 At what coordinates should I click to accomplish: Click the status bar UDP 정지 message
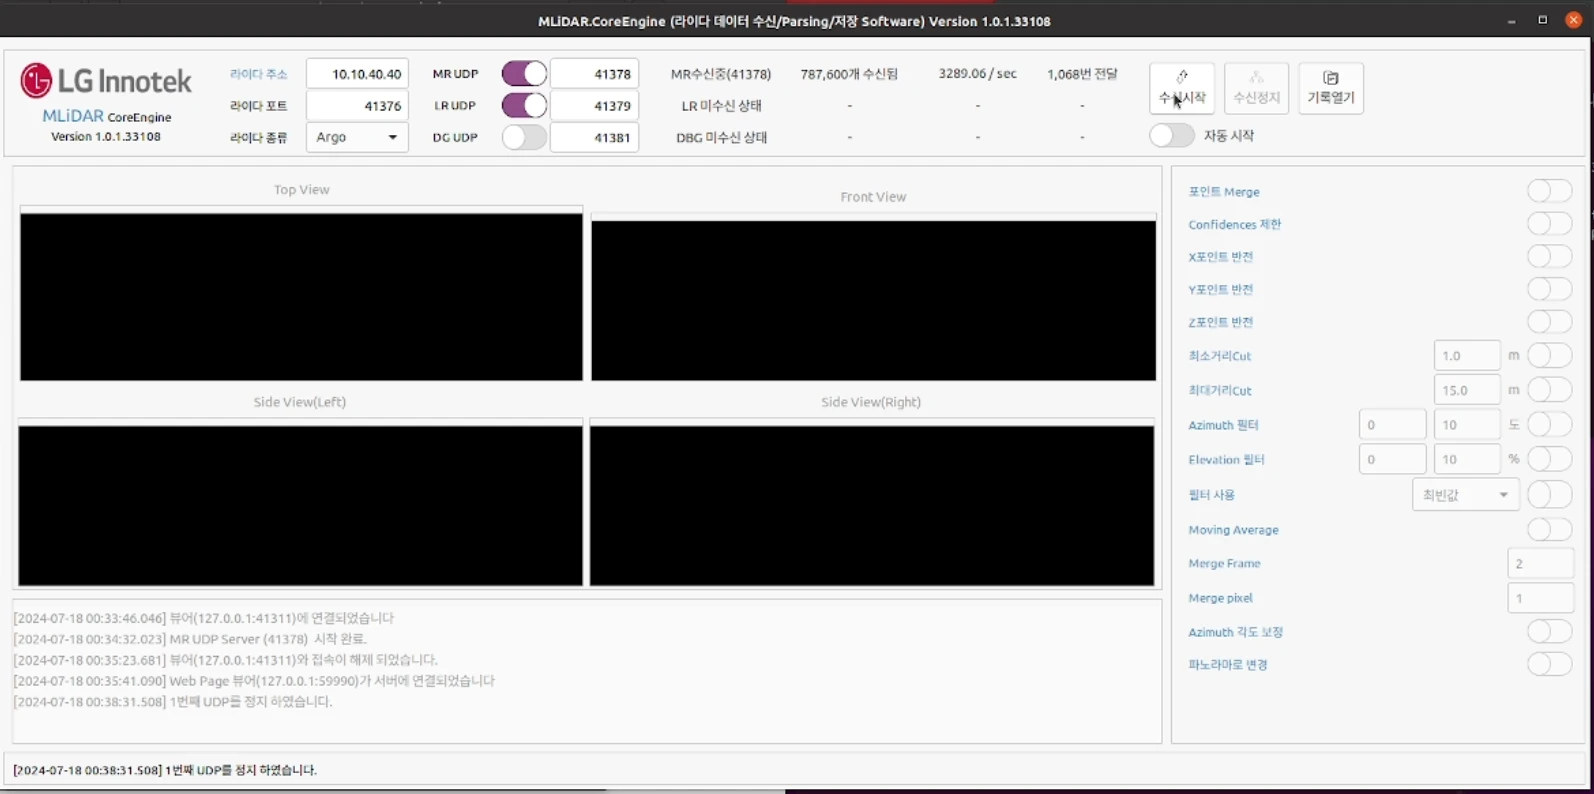pos(165,770)
